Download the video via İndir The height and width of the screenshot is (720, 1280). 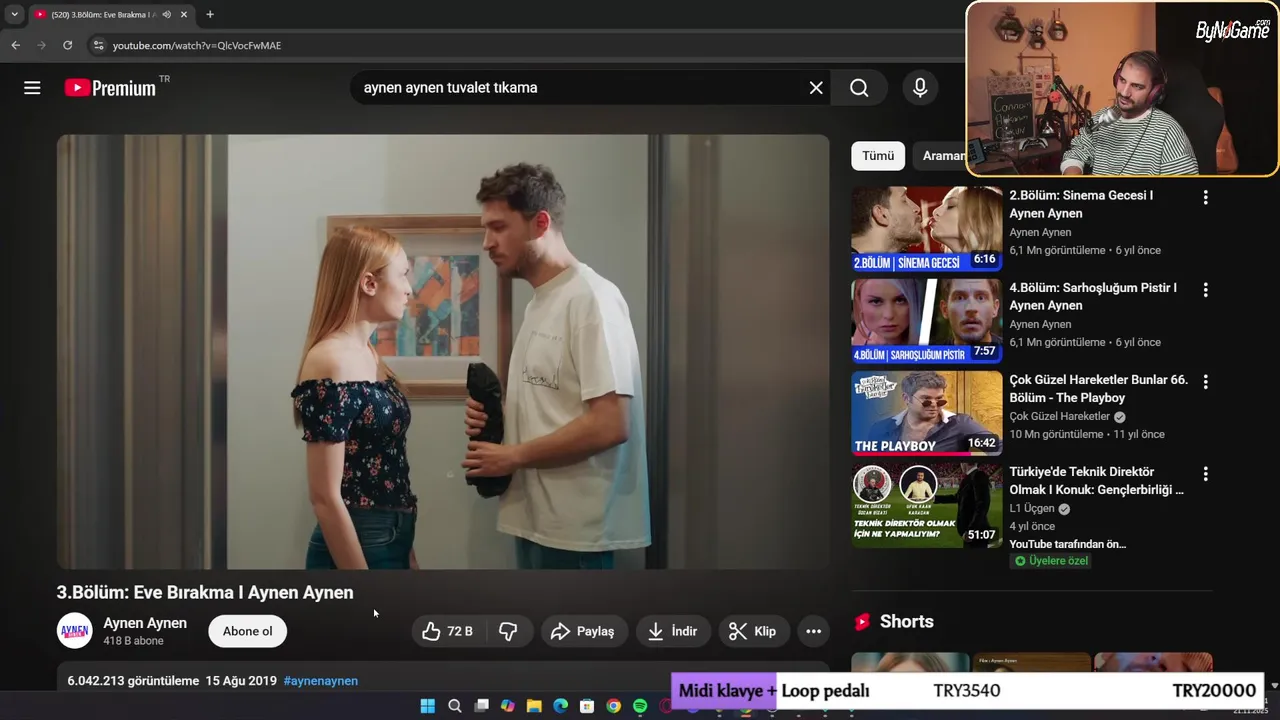[x=673, y=631]
